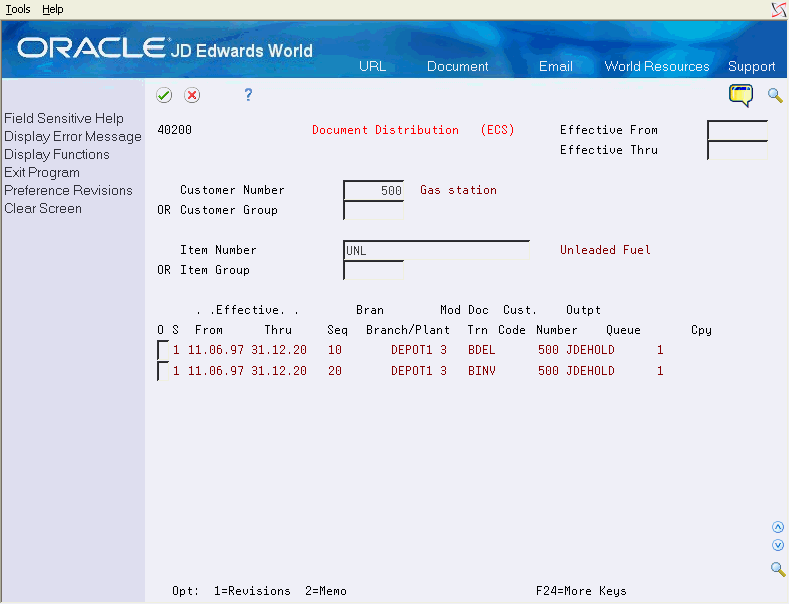
Task: Click the BINV document code
Action: point(482,371)
